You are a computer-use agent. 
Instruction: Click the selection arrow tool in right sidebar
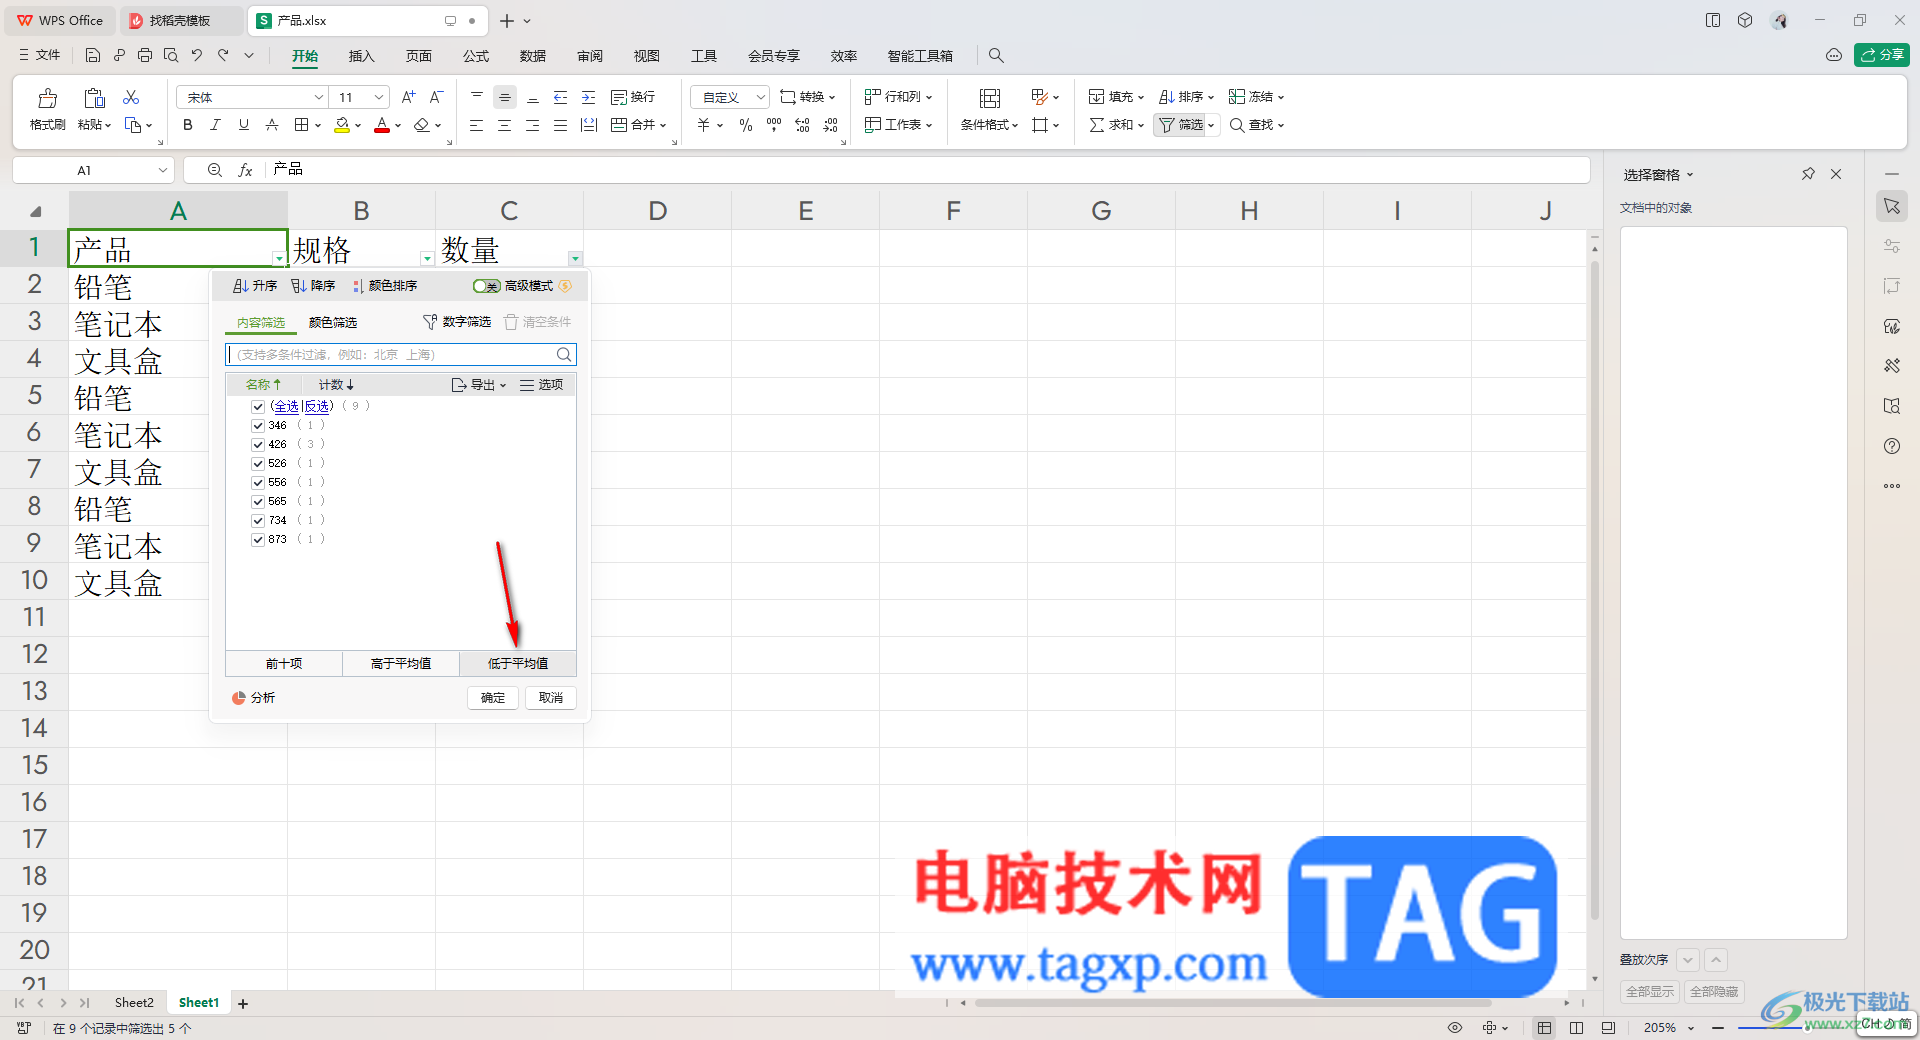click(x=1892, y=206)
